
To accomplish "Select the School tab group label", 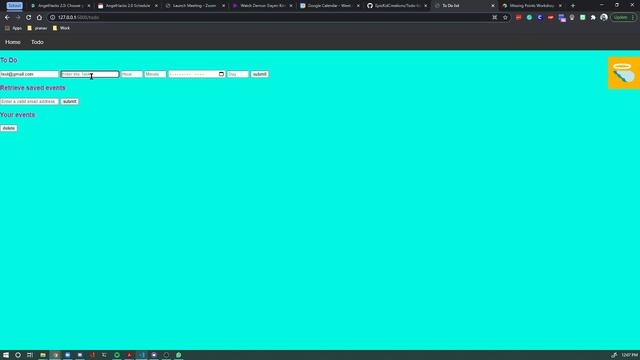I will click(x=14, y=6).
